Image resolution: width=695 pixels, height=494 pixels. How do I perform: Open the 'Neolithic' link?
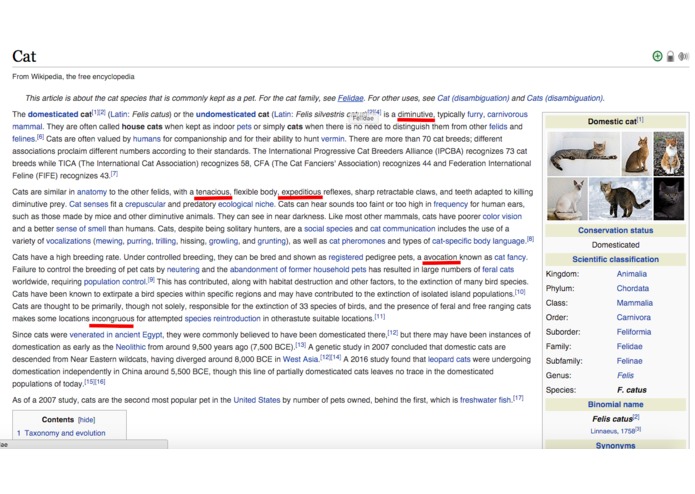[x=130, y=347]
